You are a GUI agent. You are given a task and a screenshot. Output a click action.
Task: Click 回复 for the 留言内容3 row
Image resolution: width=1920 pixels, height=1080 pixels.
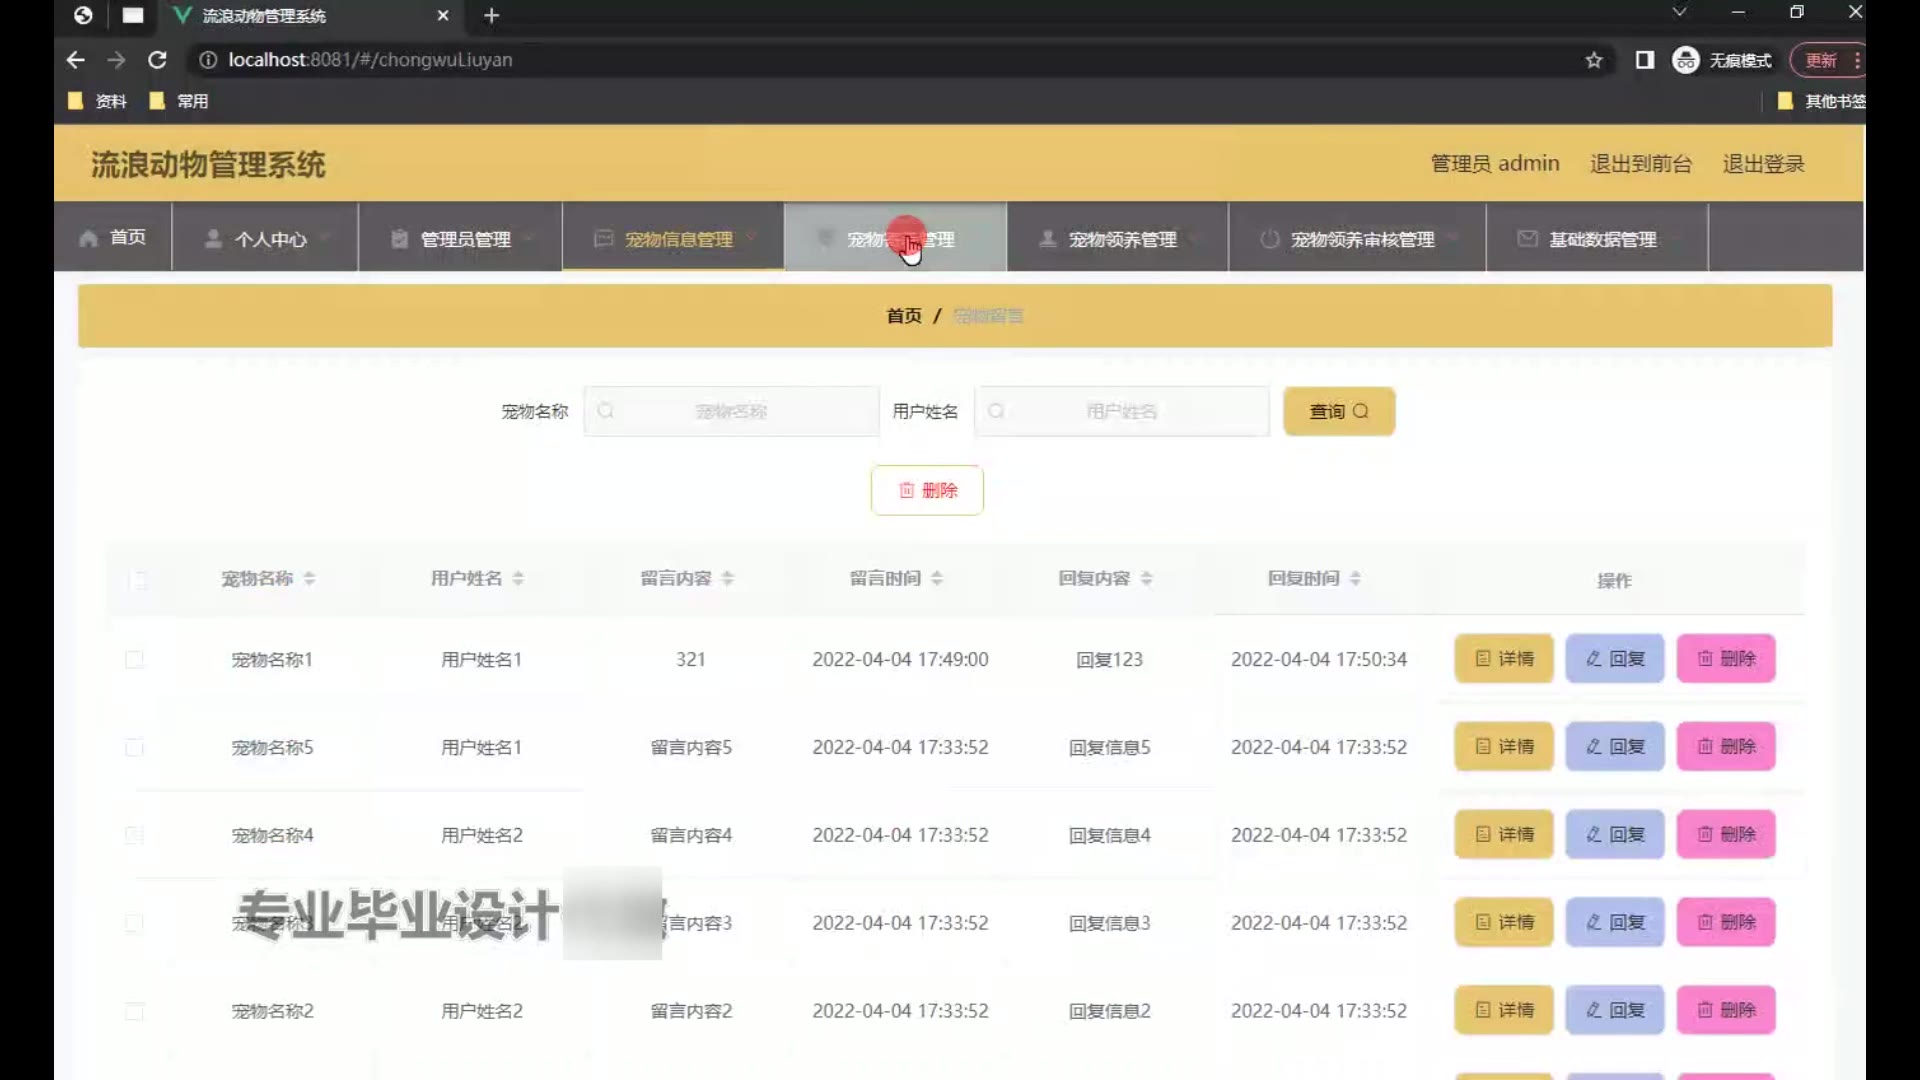click(x=1615, y=922)
